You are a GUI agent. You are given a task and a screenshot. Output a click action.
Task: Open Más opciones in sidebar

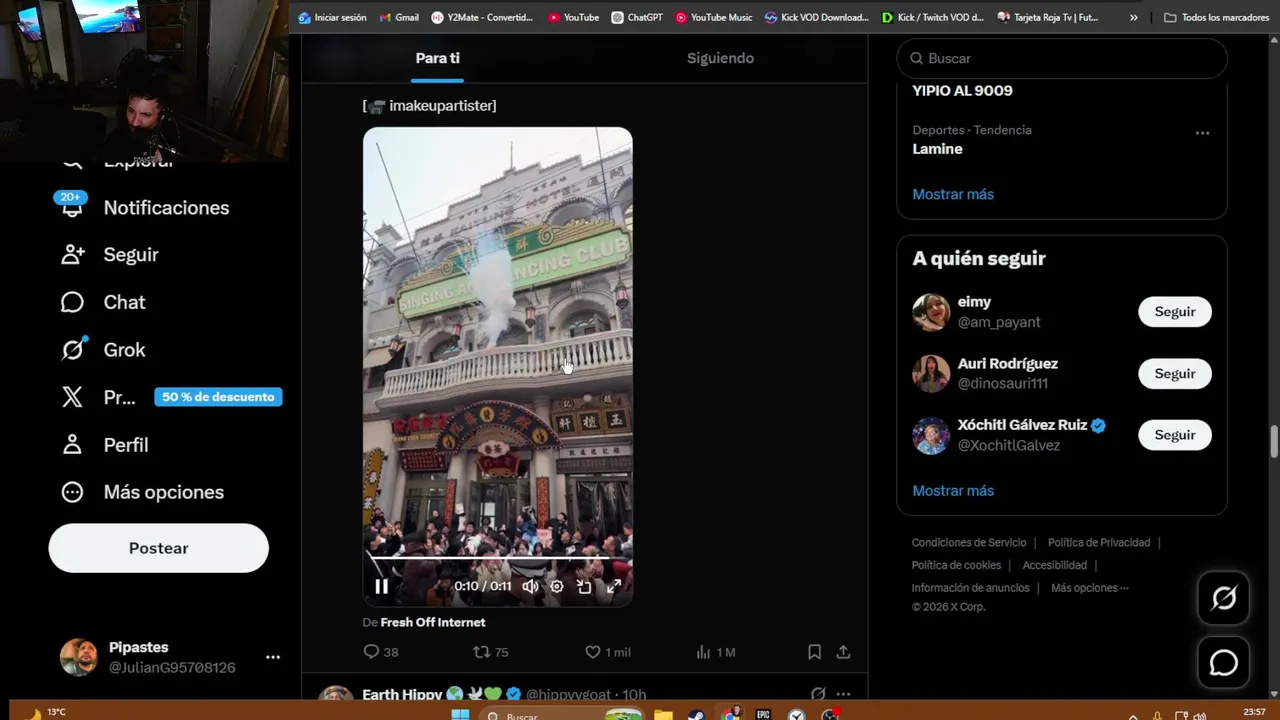[142, 492]
